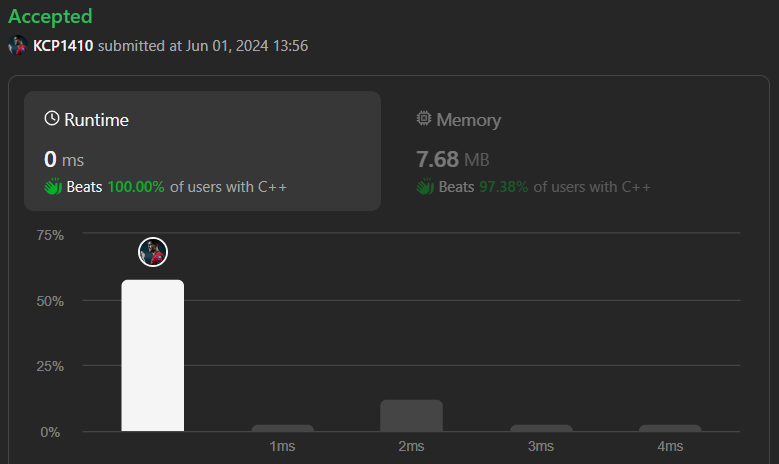Switch to the Memory stats card

569,151
